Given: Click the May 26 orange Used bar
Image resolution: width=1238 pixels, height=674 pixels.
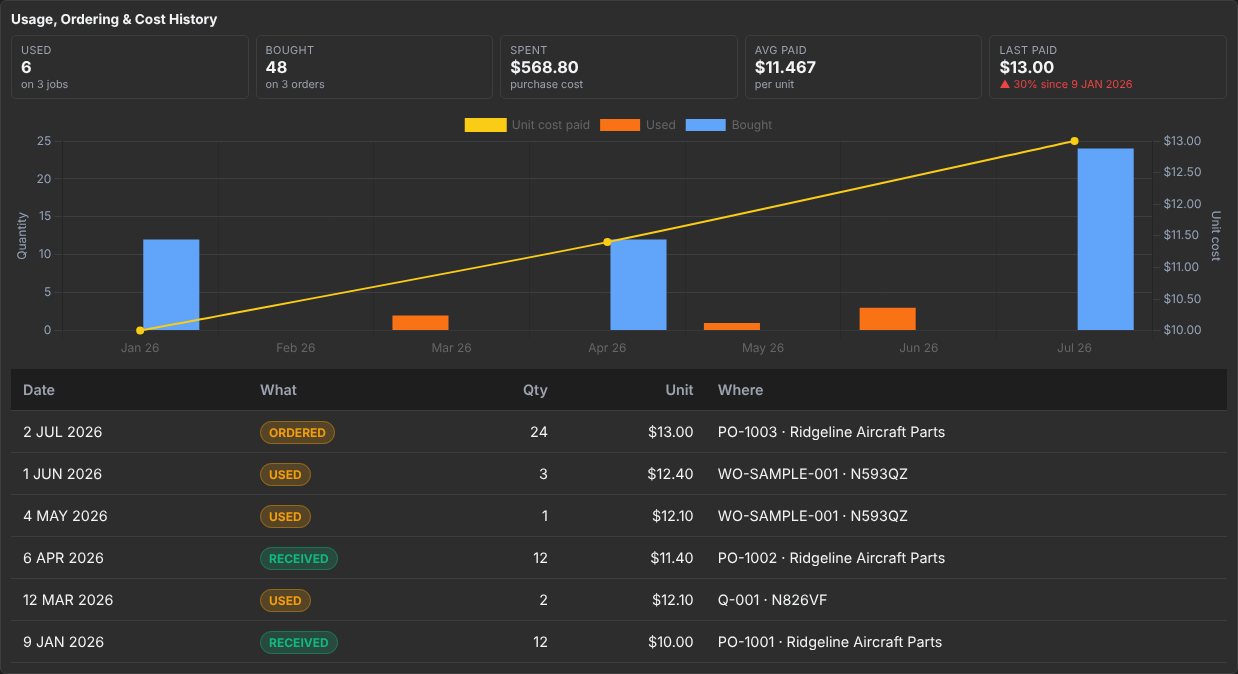Looking at the screenshot, I should 732,326.
